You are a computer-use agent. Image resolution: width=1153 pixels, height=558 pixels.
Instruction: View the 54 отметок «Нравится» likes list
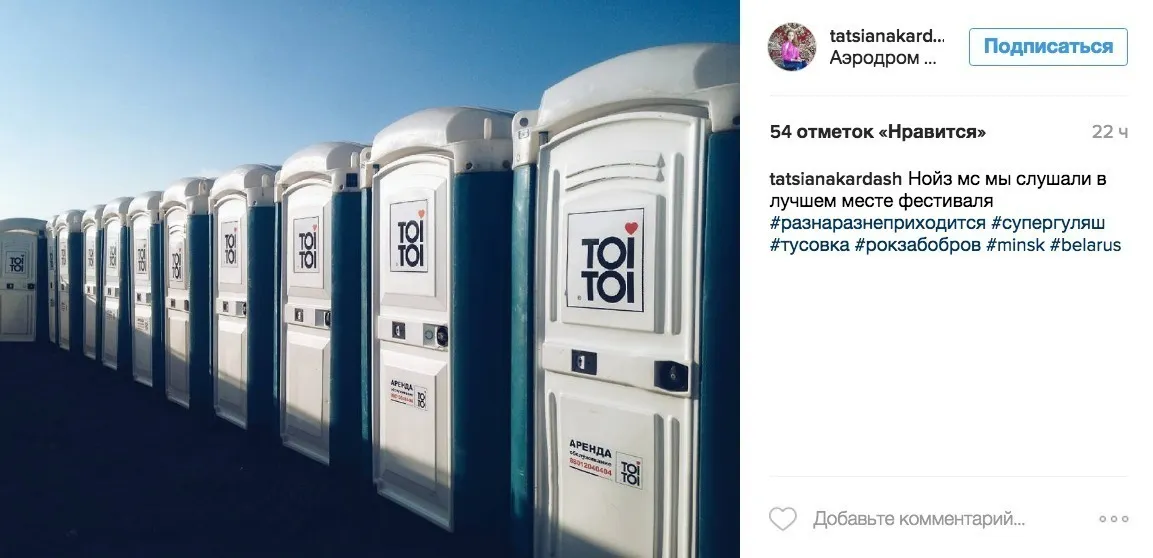(x=878, y=132)
